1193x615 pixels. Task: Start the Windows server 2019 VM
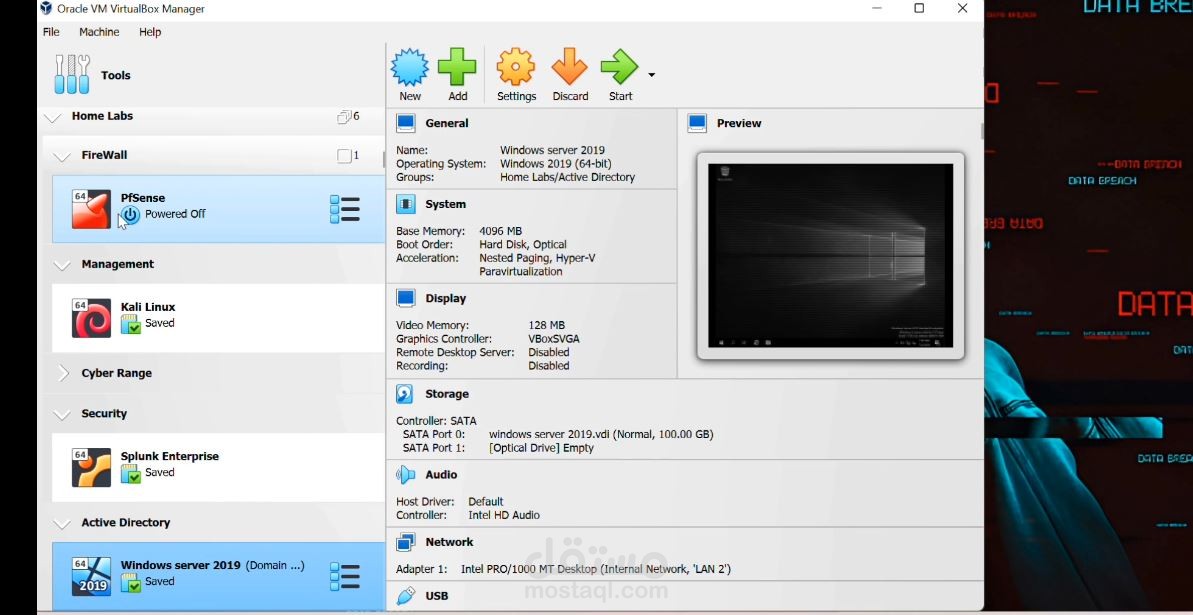coord(619,70)
